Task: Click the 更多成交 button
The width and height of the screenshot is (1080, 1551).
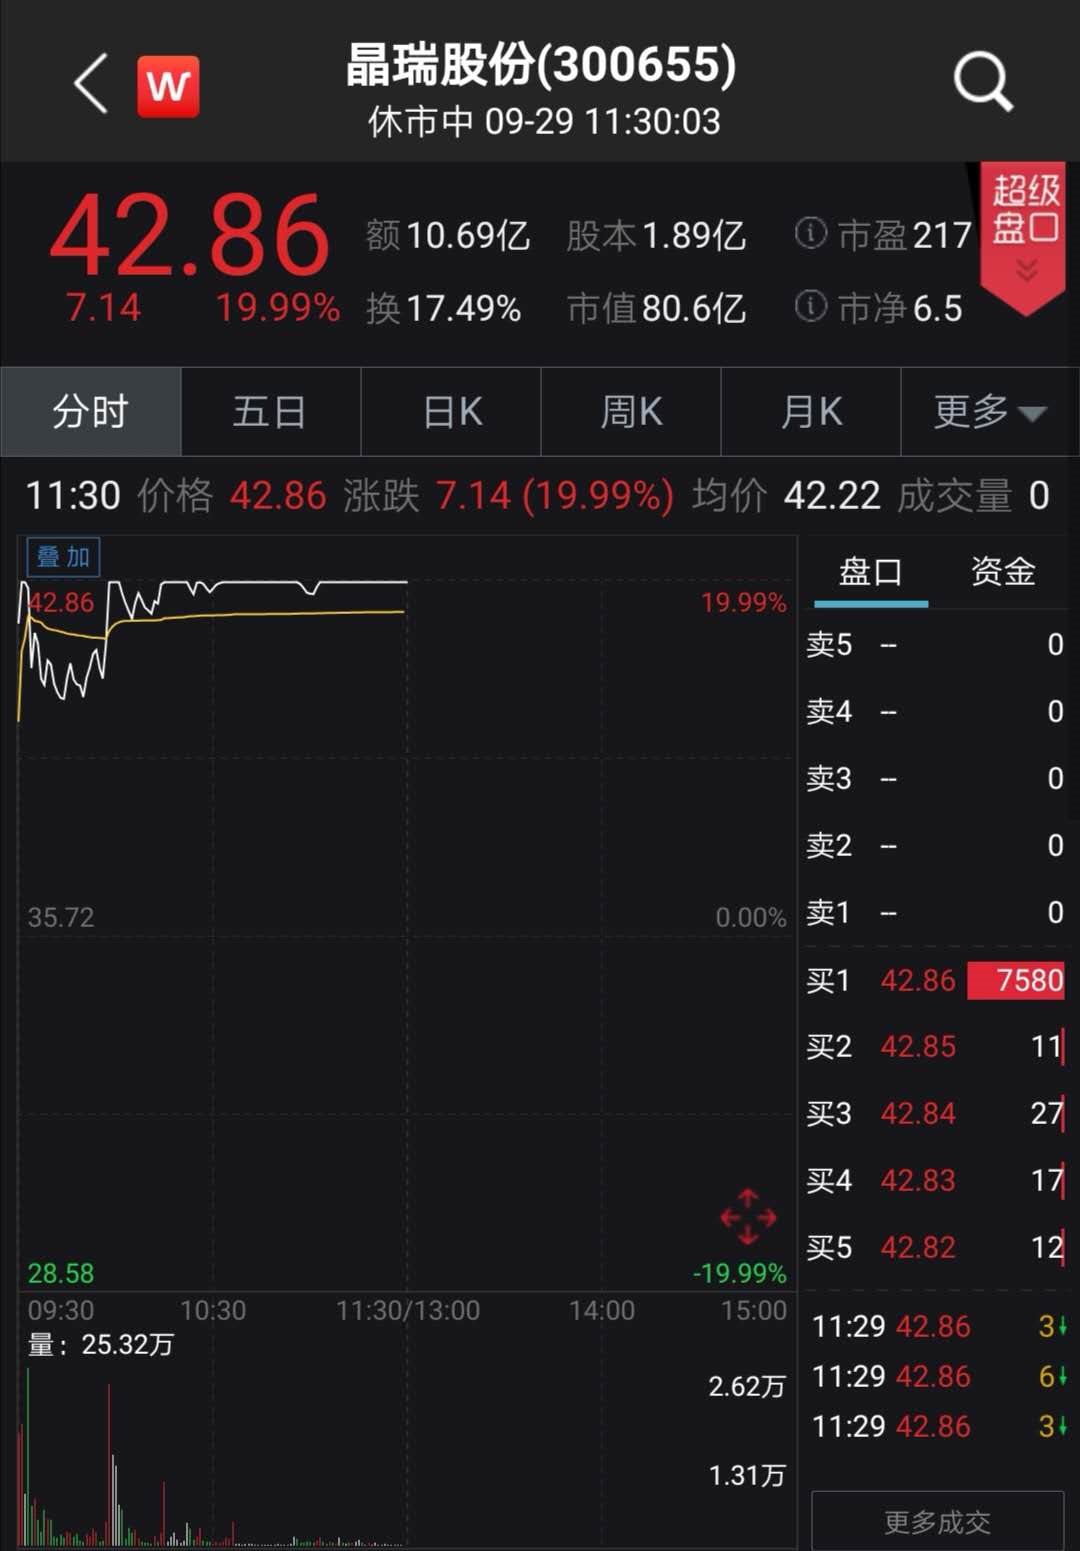Action: pos(937,1521)
